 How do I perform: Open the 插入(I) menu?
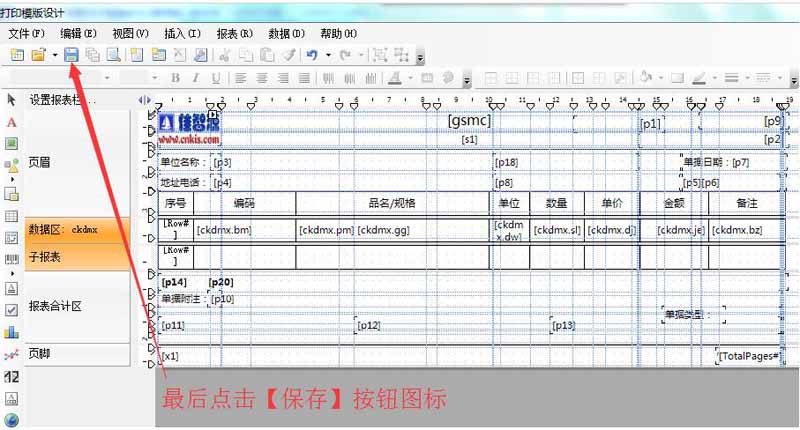pos(180,33)
